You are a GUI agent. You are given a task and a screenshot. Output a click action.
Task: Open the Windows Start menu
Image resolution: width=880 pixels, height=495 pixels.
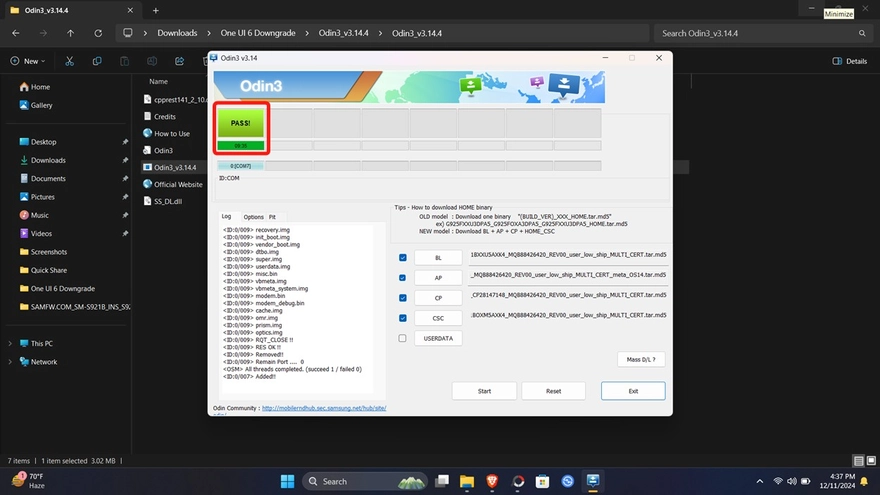coord(287,481)
